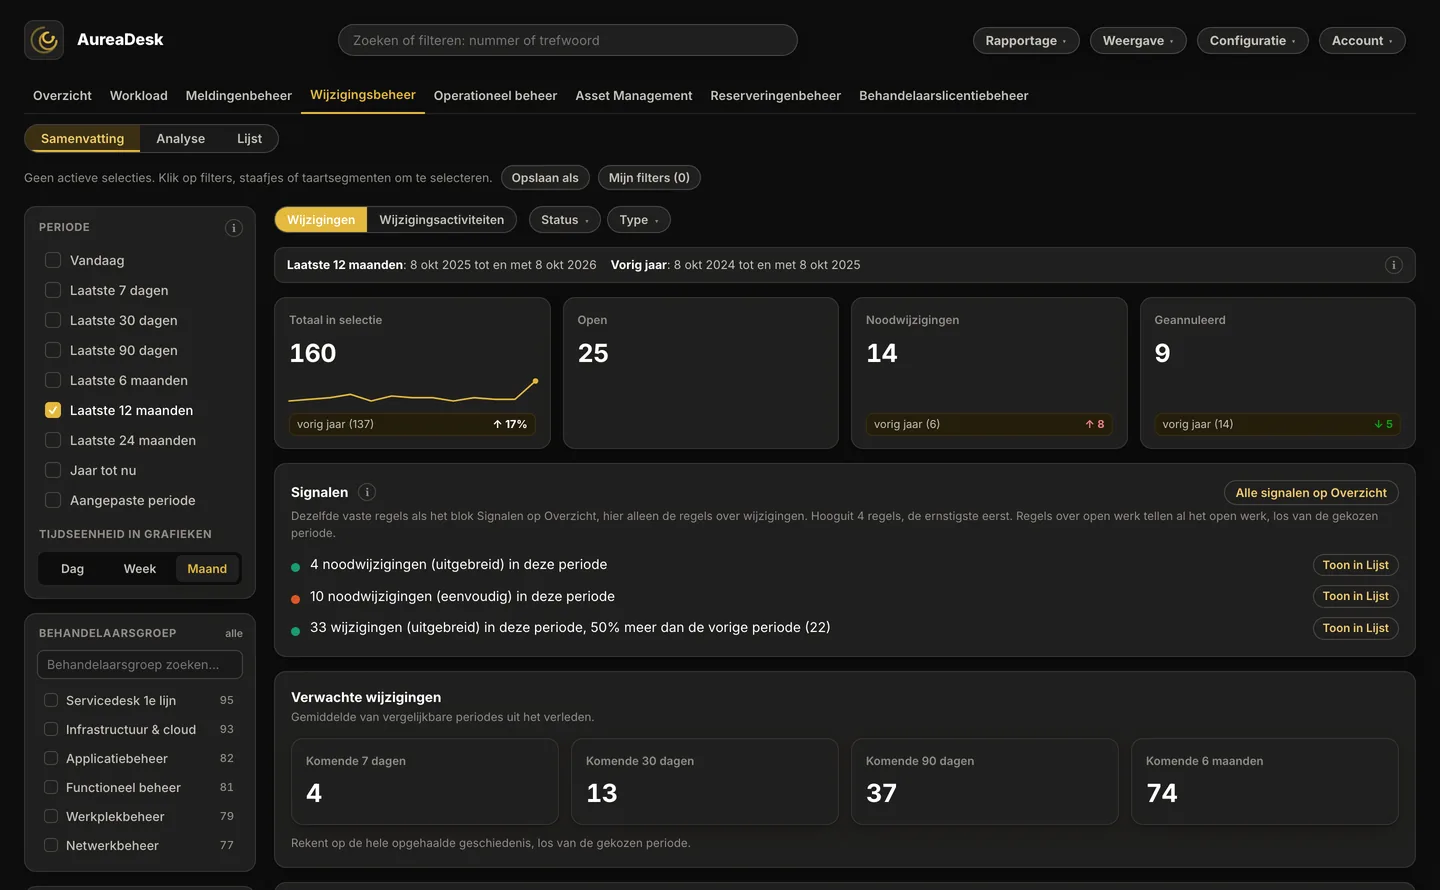Expand the Status filter dropdown
Image resolution: width=1440 pixels, height=890 pixels.
click(565, 220)
